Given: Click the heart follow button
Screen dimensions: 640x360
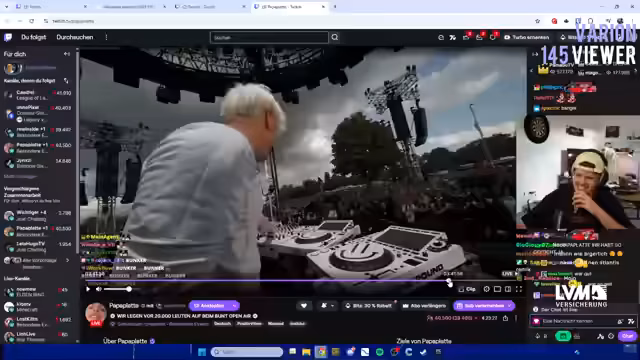Looking at the screenshot, I should click(304, 306).
